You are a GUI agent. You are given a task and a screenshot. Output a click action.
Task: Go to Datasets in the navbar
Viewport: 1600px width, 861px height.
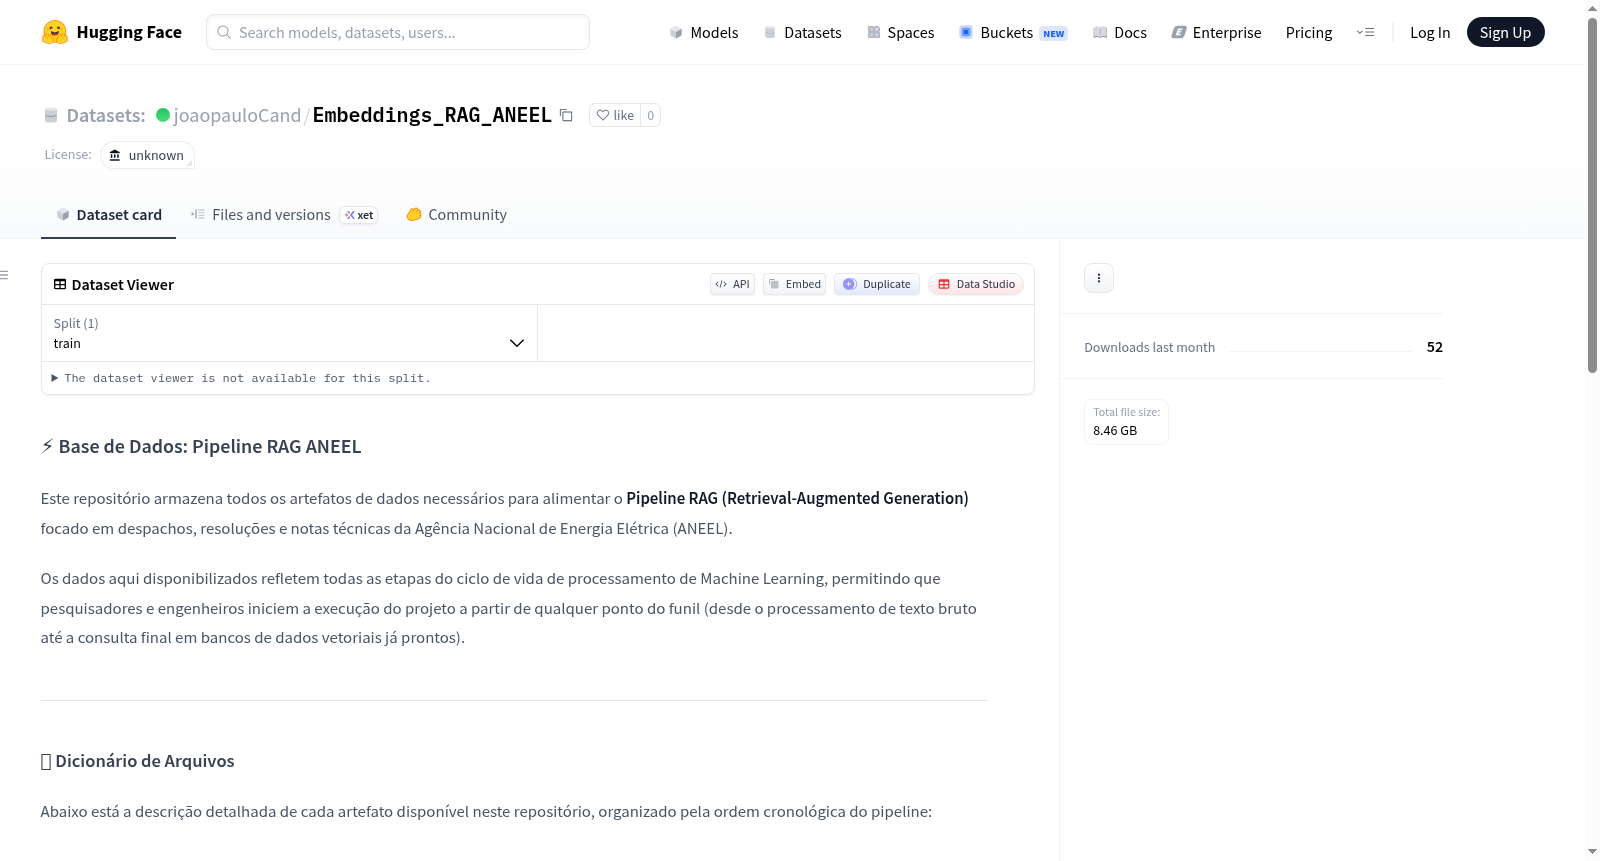click(802, 32)
